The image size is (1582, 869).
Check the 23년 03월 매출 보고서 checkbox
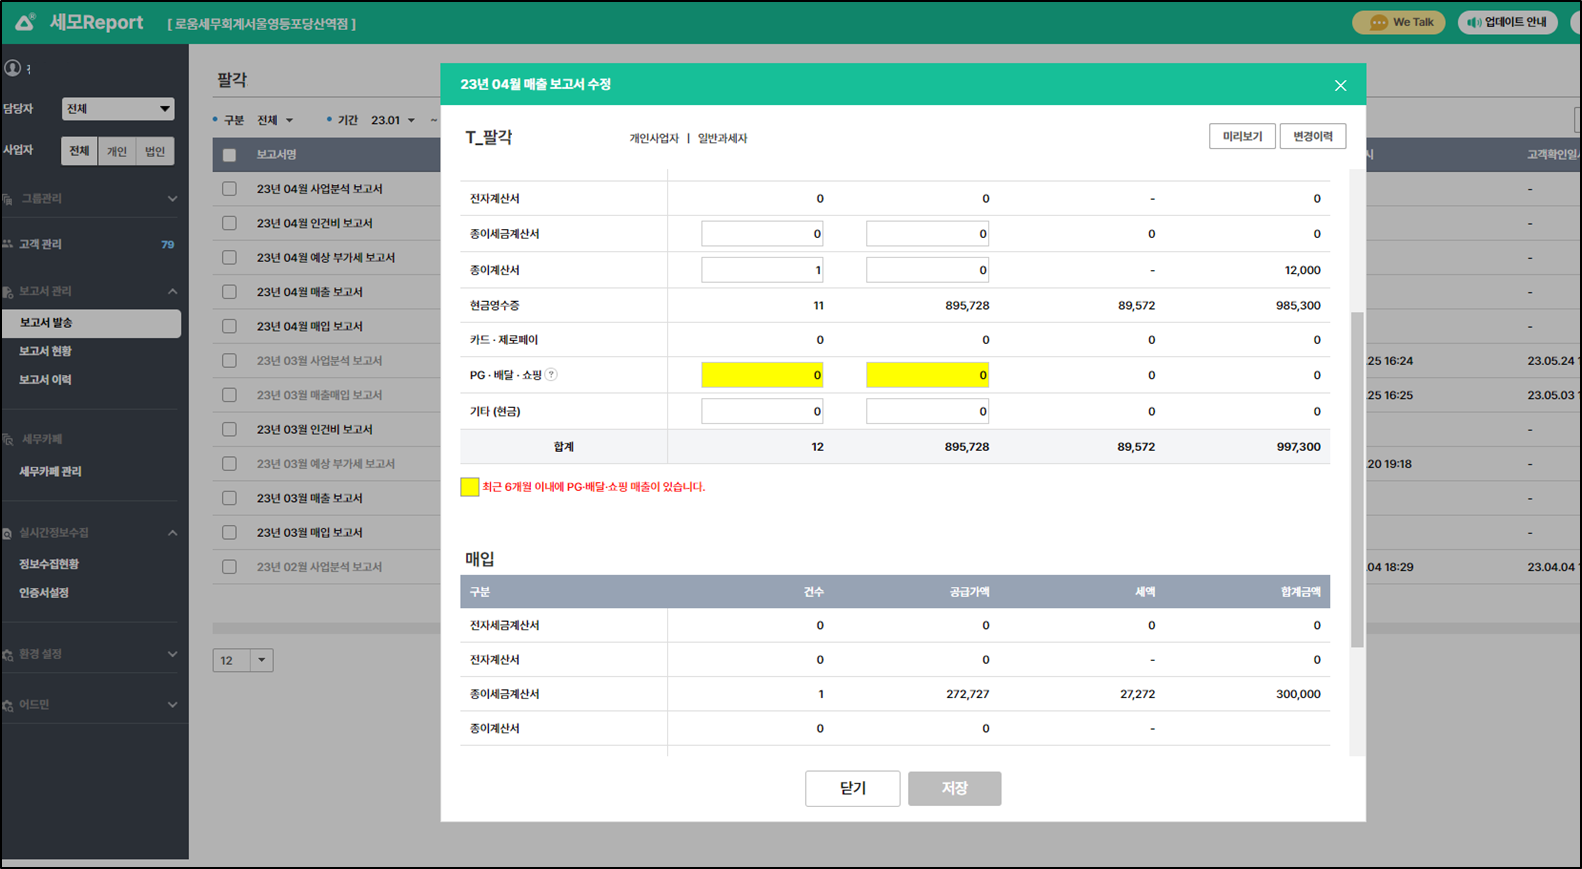click(x=230, y=498)
